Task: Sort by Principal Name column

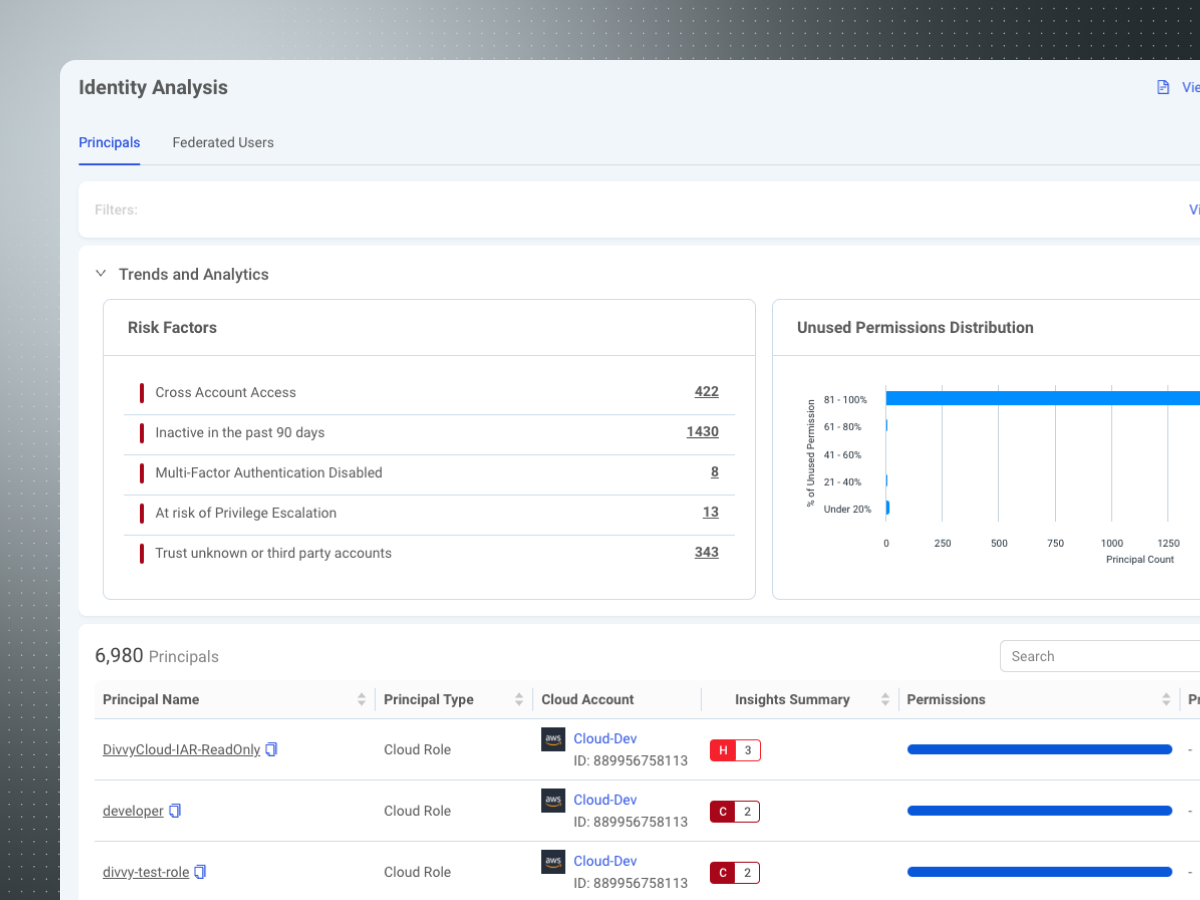Action: [361, 700]
